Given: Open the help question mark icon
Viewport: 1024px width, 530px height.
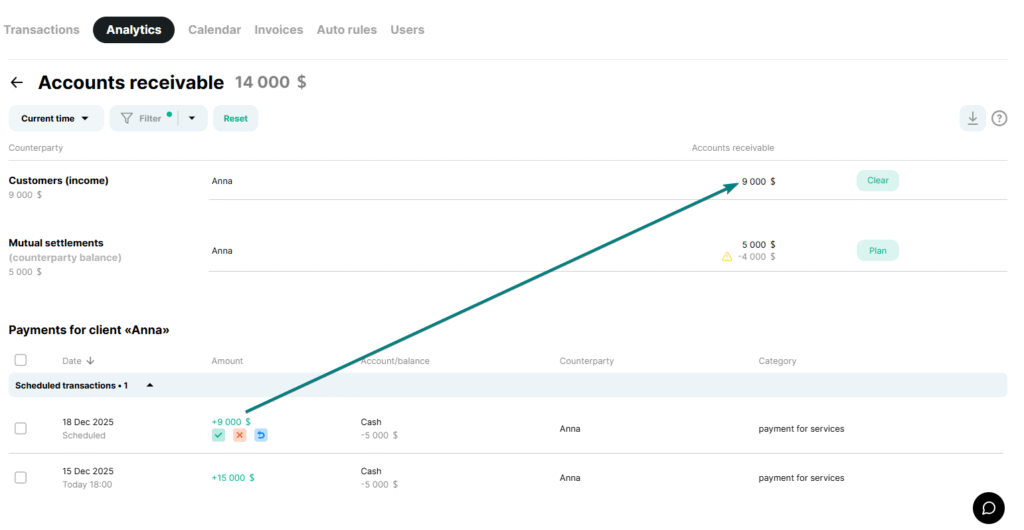Looking at the screenshot, I should coord(999,118).
